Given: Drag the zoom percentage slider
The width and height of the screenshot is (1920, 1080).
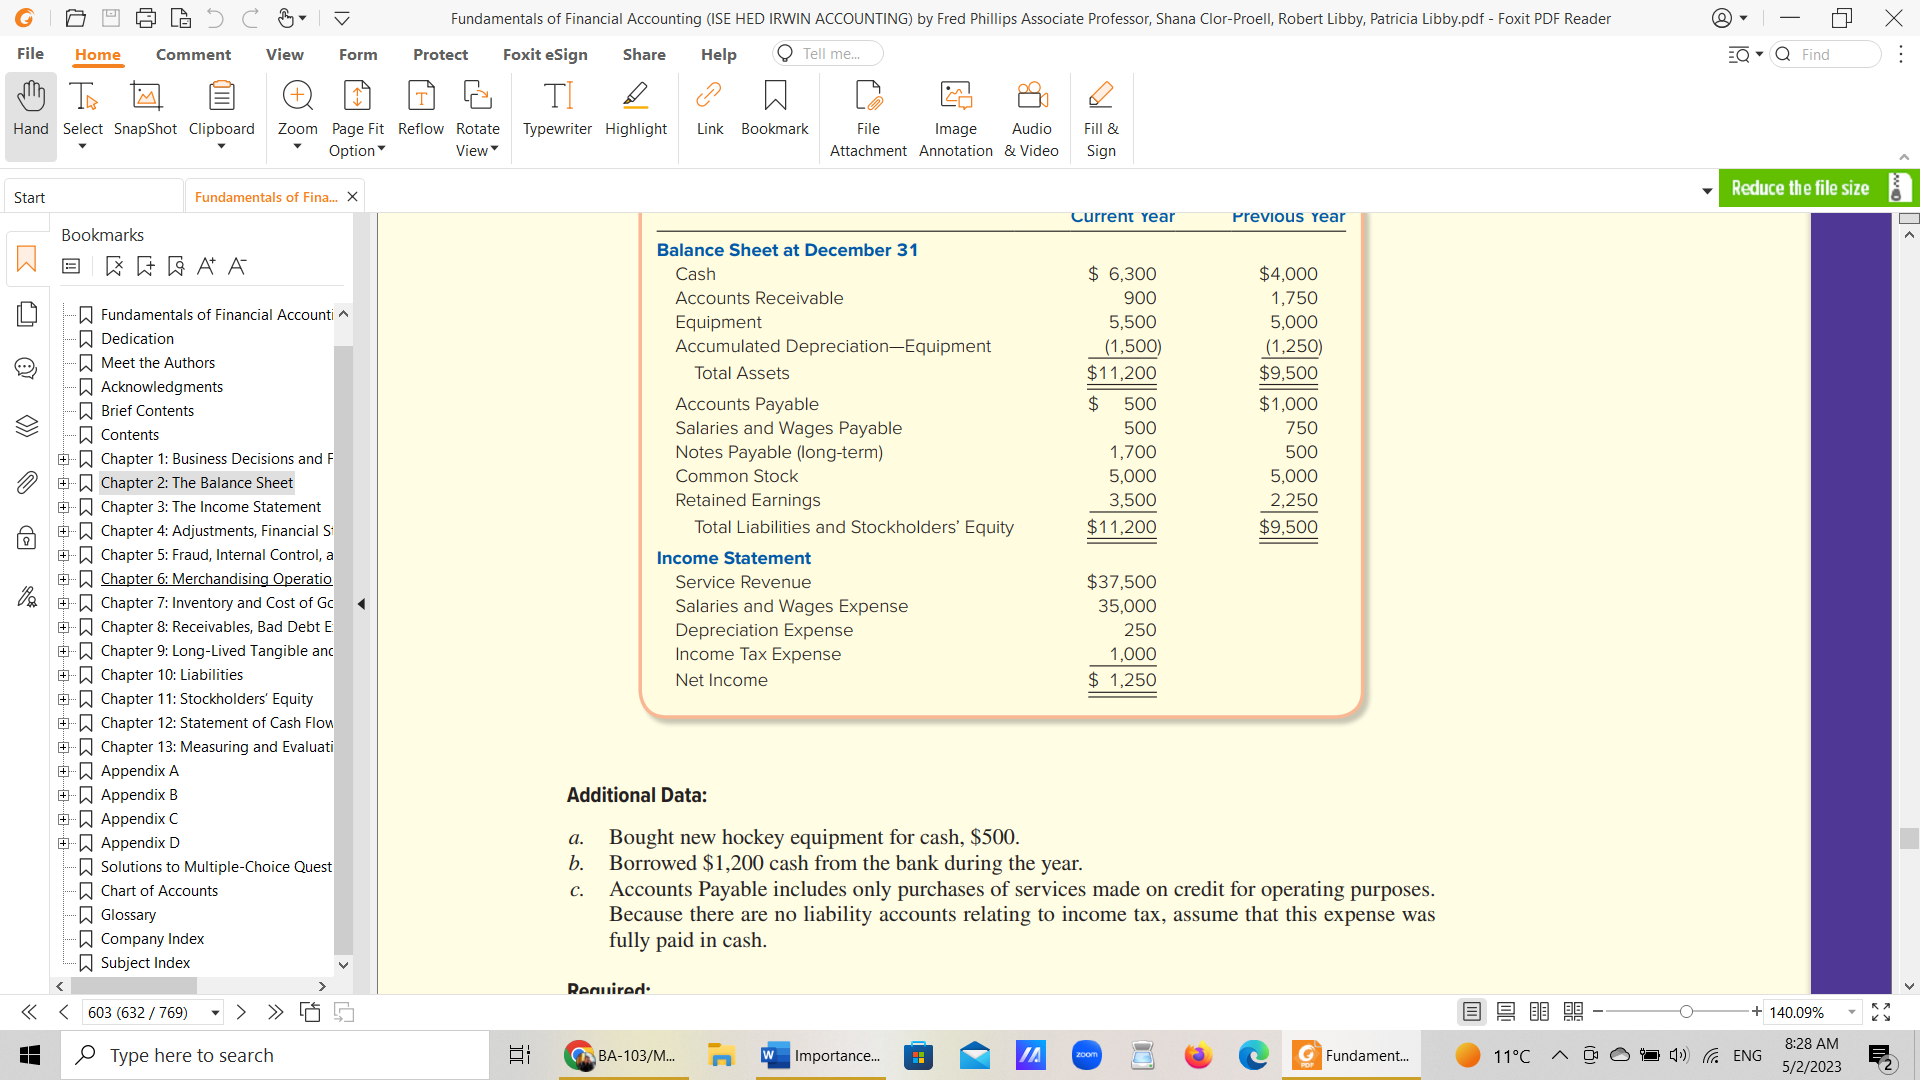Looking at the screenshot, I should tap(1688, 1011).
